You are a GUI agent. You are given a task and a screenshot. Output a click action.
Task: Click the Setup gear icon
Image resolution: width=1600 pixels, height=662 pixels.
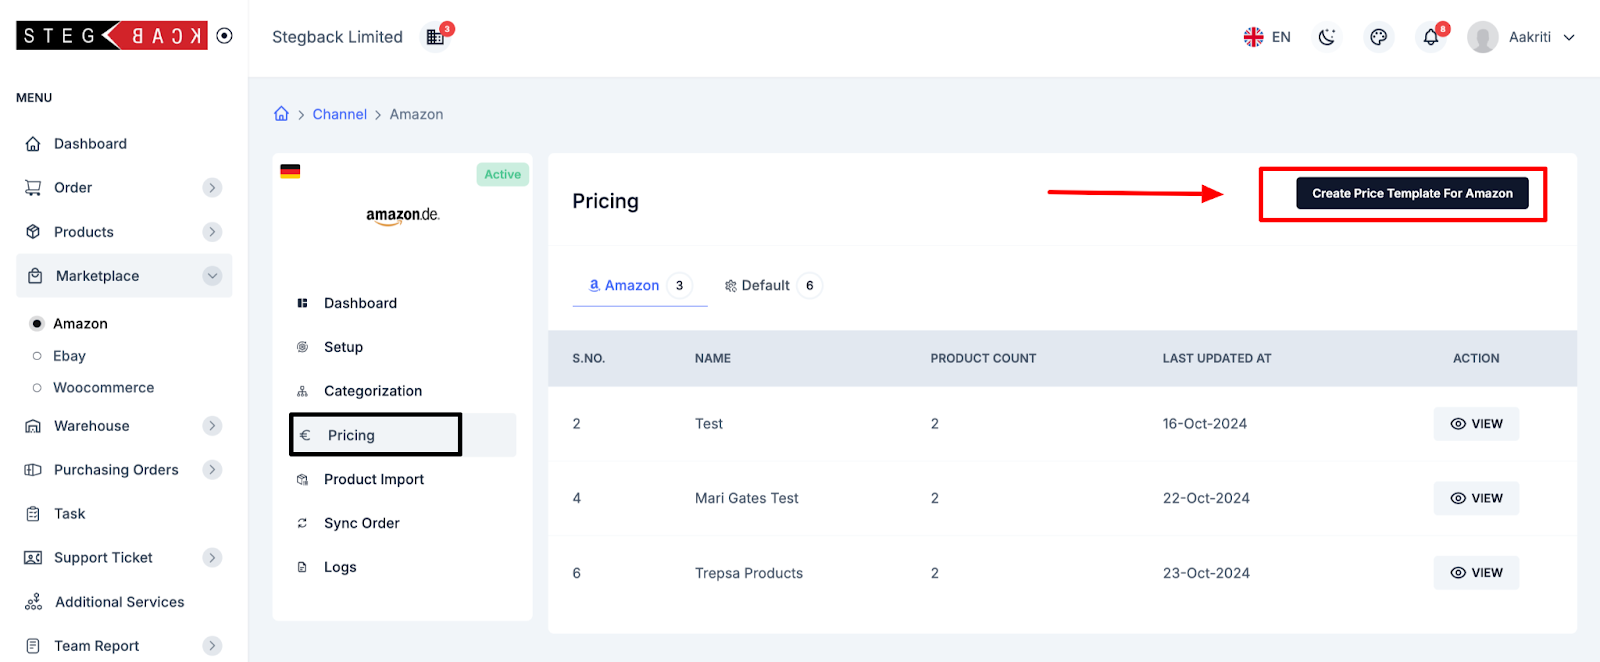click(302, 347)
